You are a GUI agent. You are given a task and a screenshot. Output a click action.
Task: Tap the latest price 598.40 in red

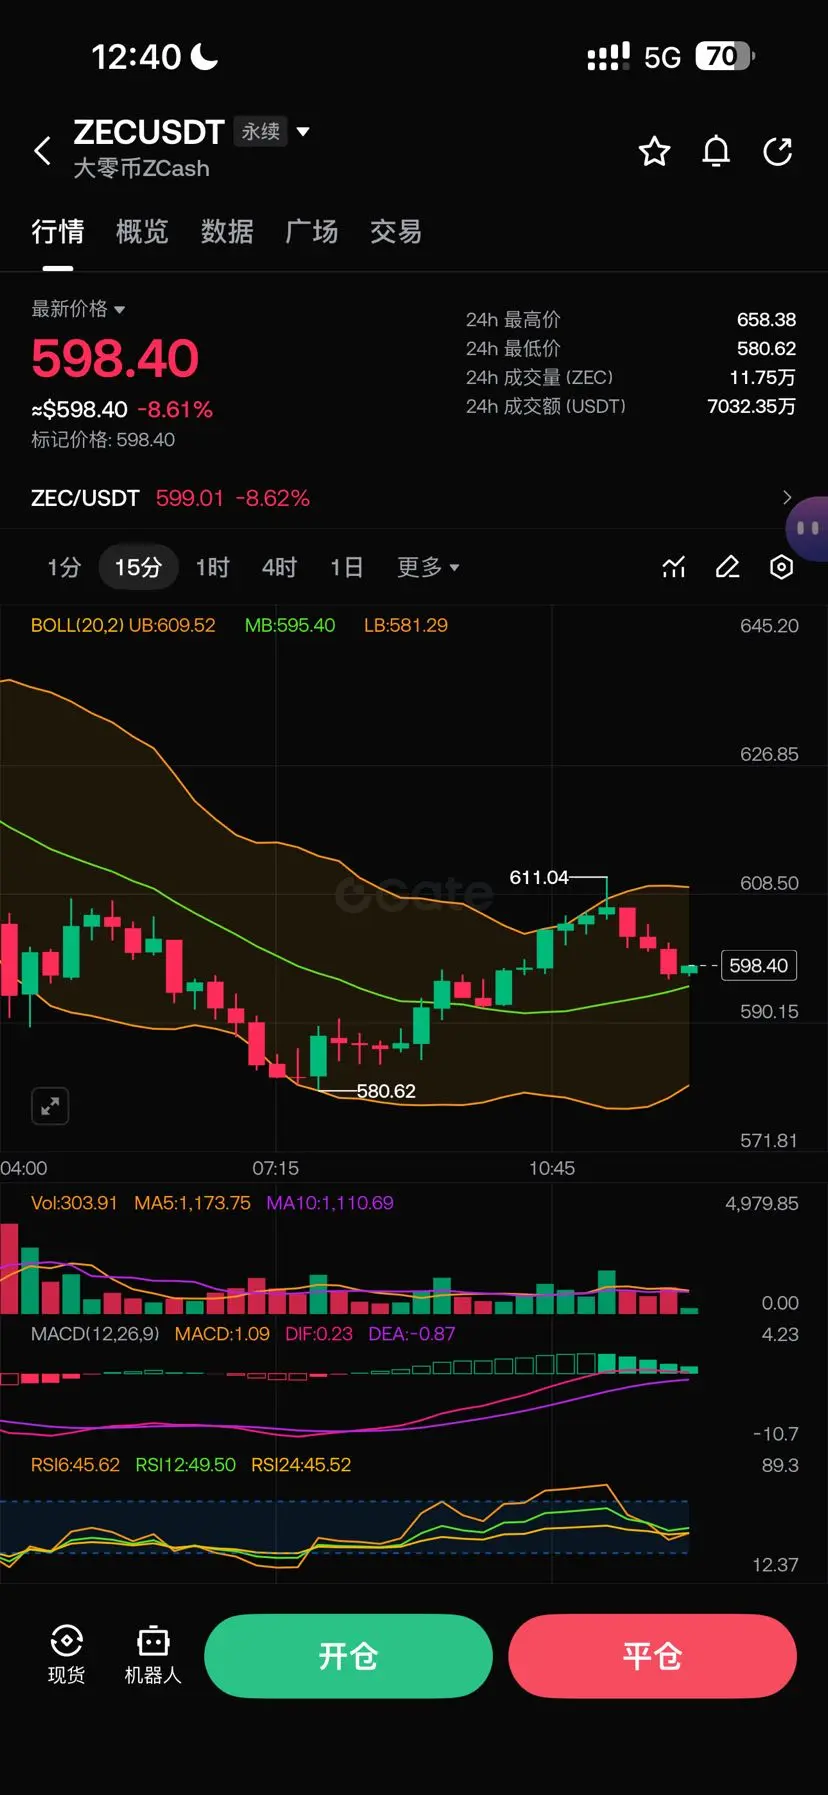[115, 358]
